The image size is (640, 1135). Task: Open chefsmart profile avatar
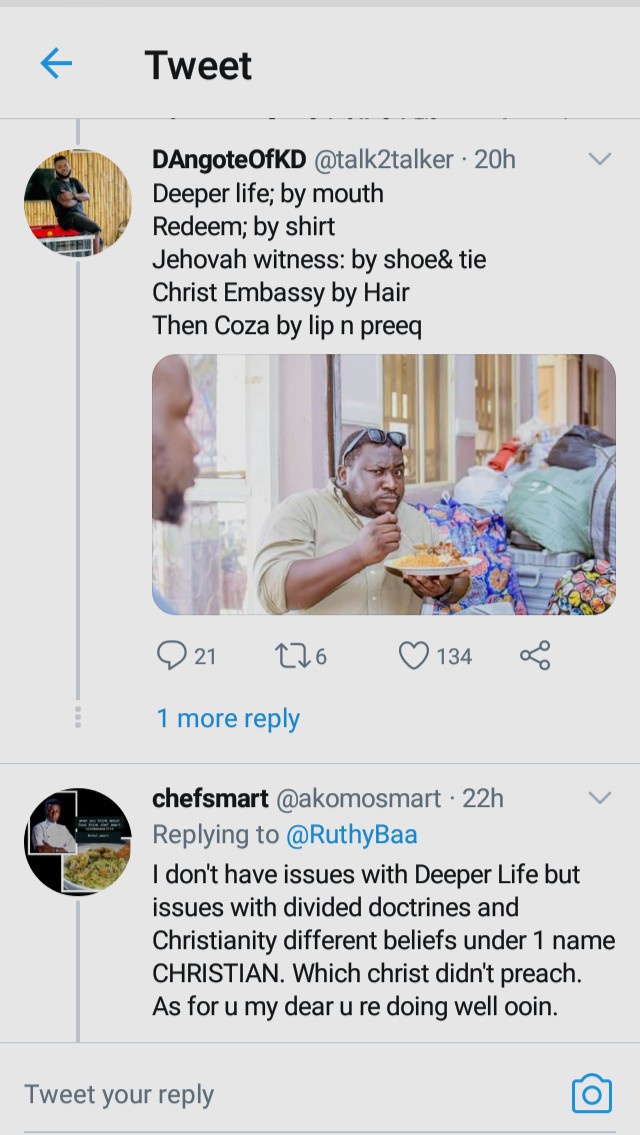pyautogui.click(x=77, y=841)
